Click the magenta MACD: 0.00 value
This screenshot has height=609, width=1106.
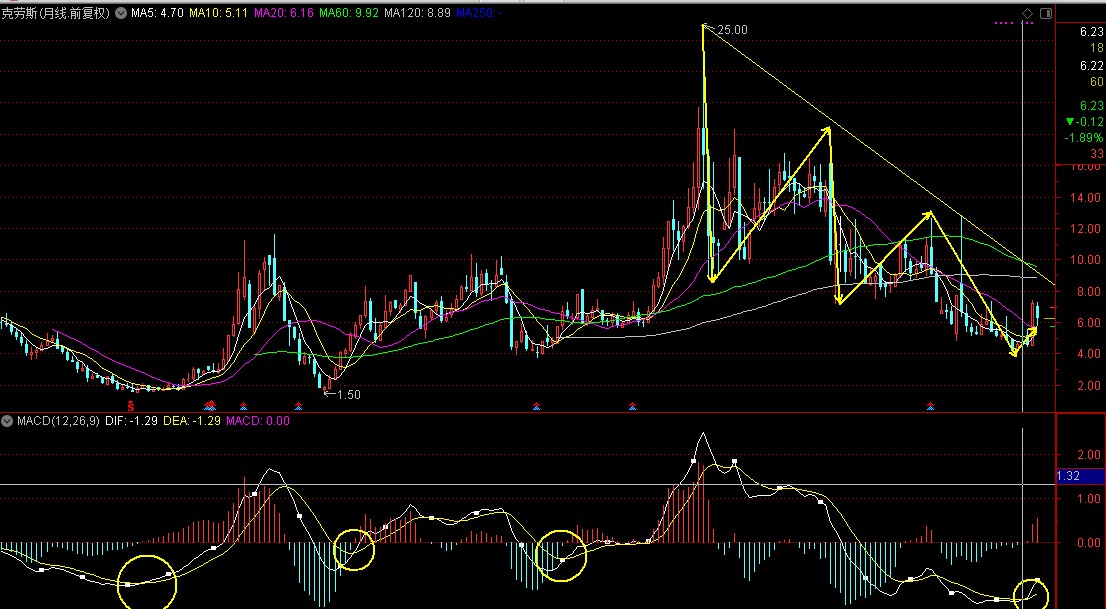coord(257,421)
